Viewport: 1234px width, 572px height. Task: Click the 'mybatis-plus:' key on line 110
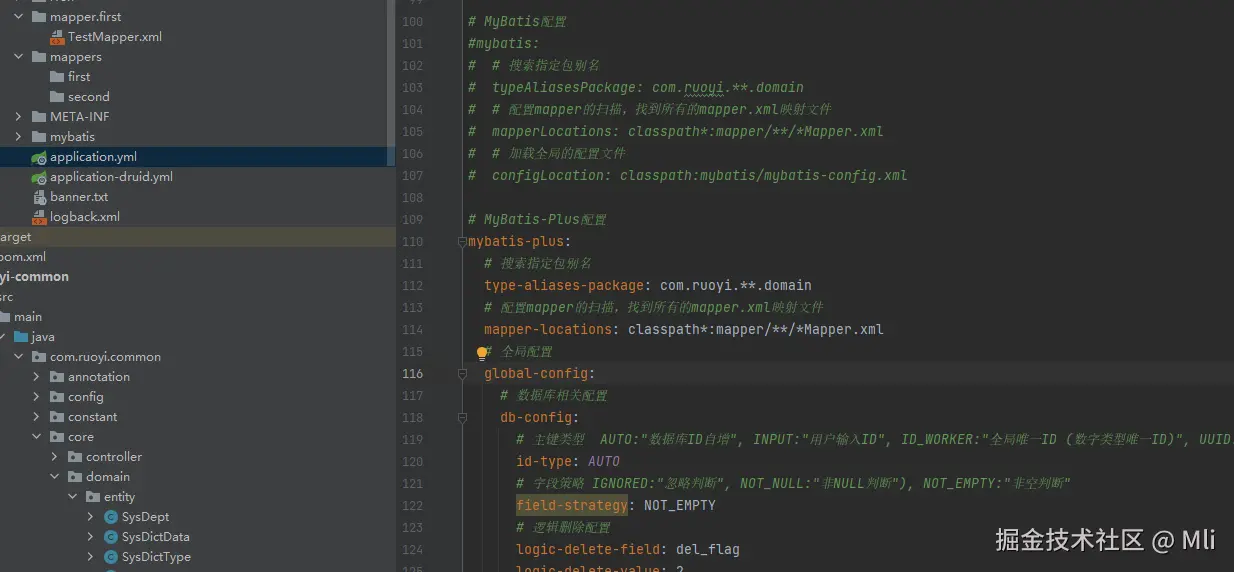click(520, 241)
